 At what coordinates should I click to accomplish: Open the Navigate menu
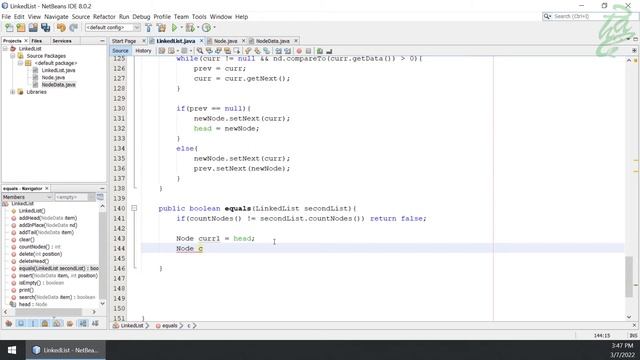(x=56, y=17)
